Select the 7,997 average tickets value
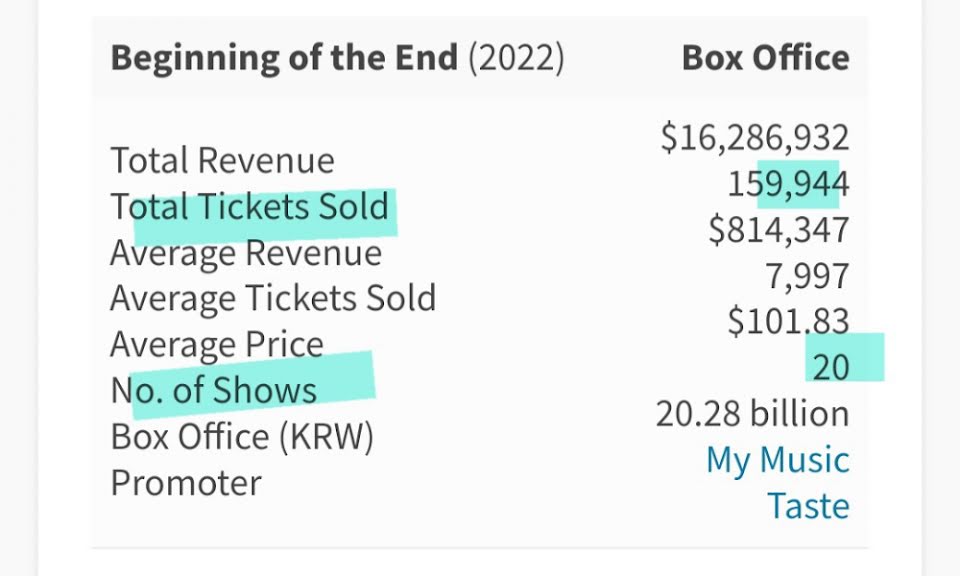This screenshot has height=576, width=960. click(807, 276)
